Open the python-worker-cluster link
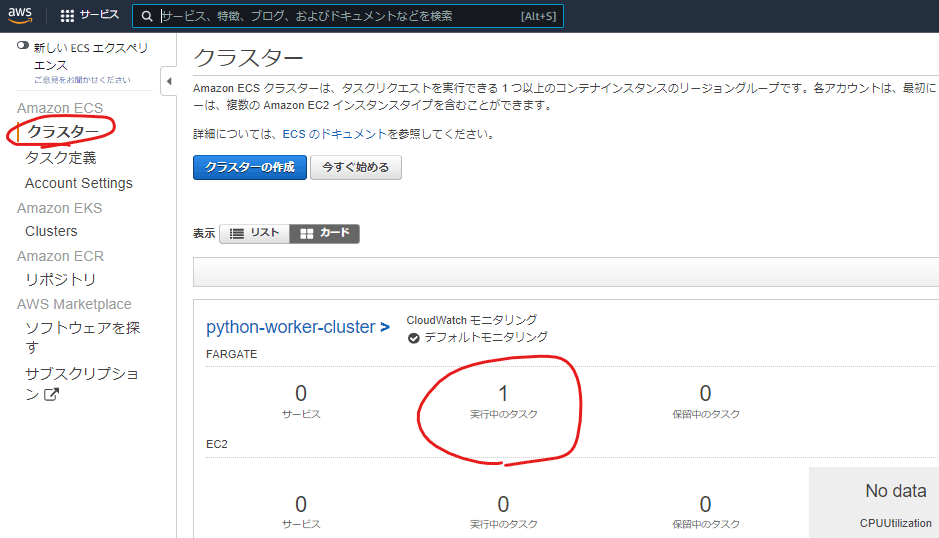This screenshot has width=939, height=538. (290, 327)
